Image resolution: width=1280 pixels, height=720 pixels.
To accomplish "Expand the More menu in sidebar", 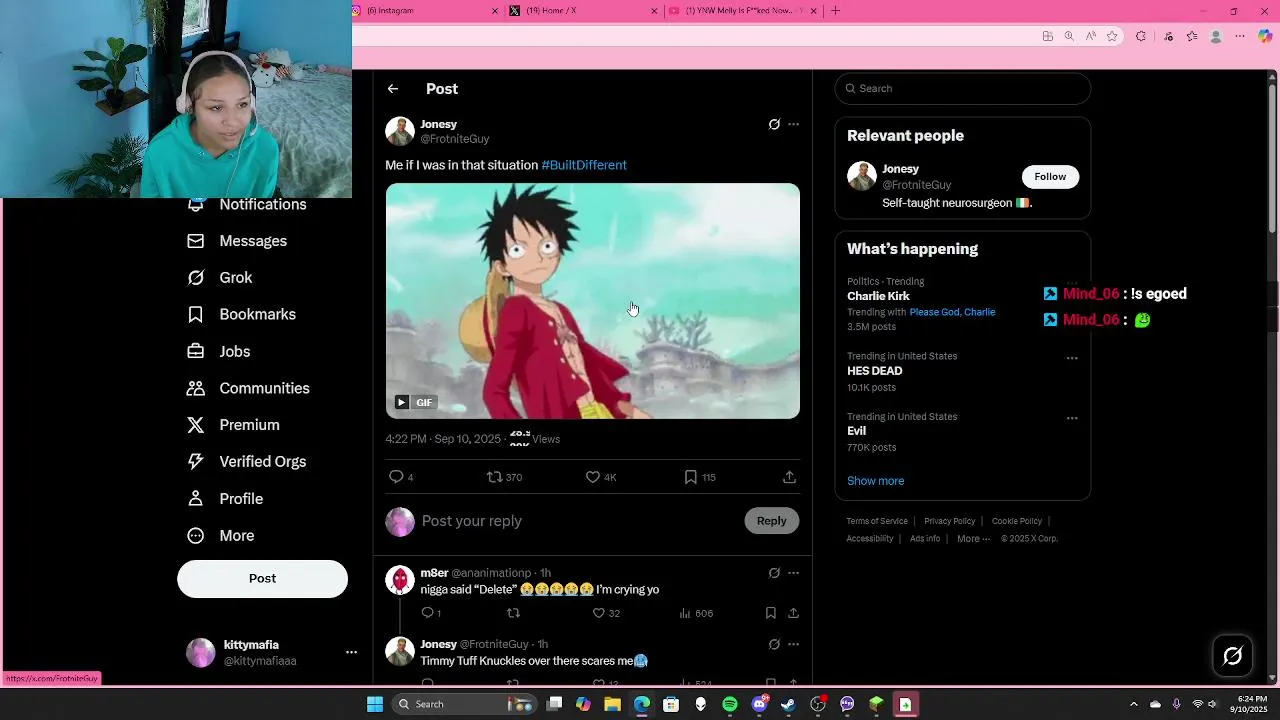I will (221, 536).
